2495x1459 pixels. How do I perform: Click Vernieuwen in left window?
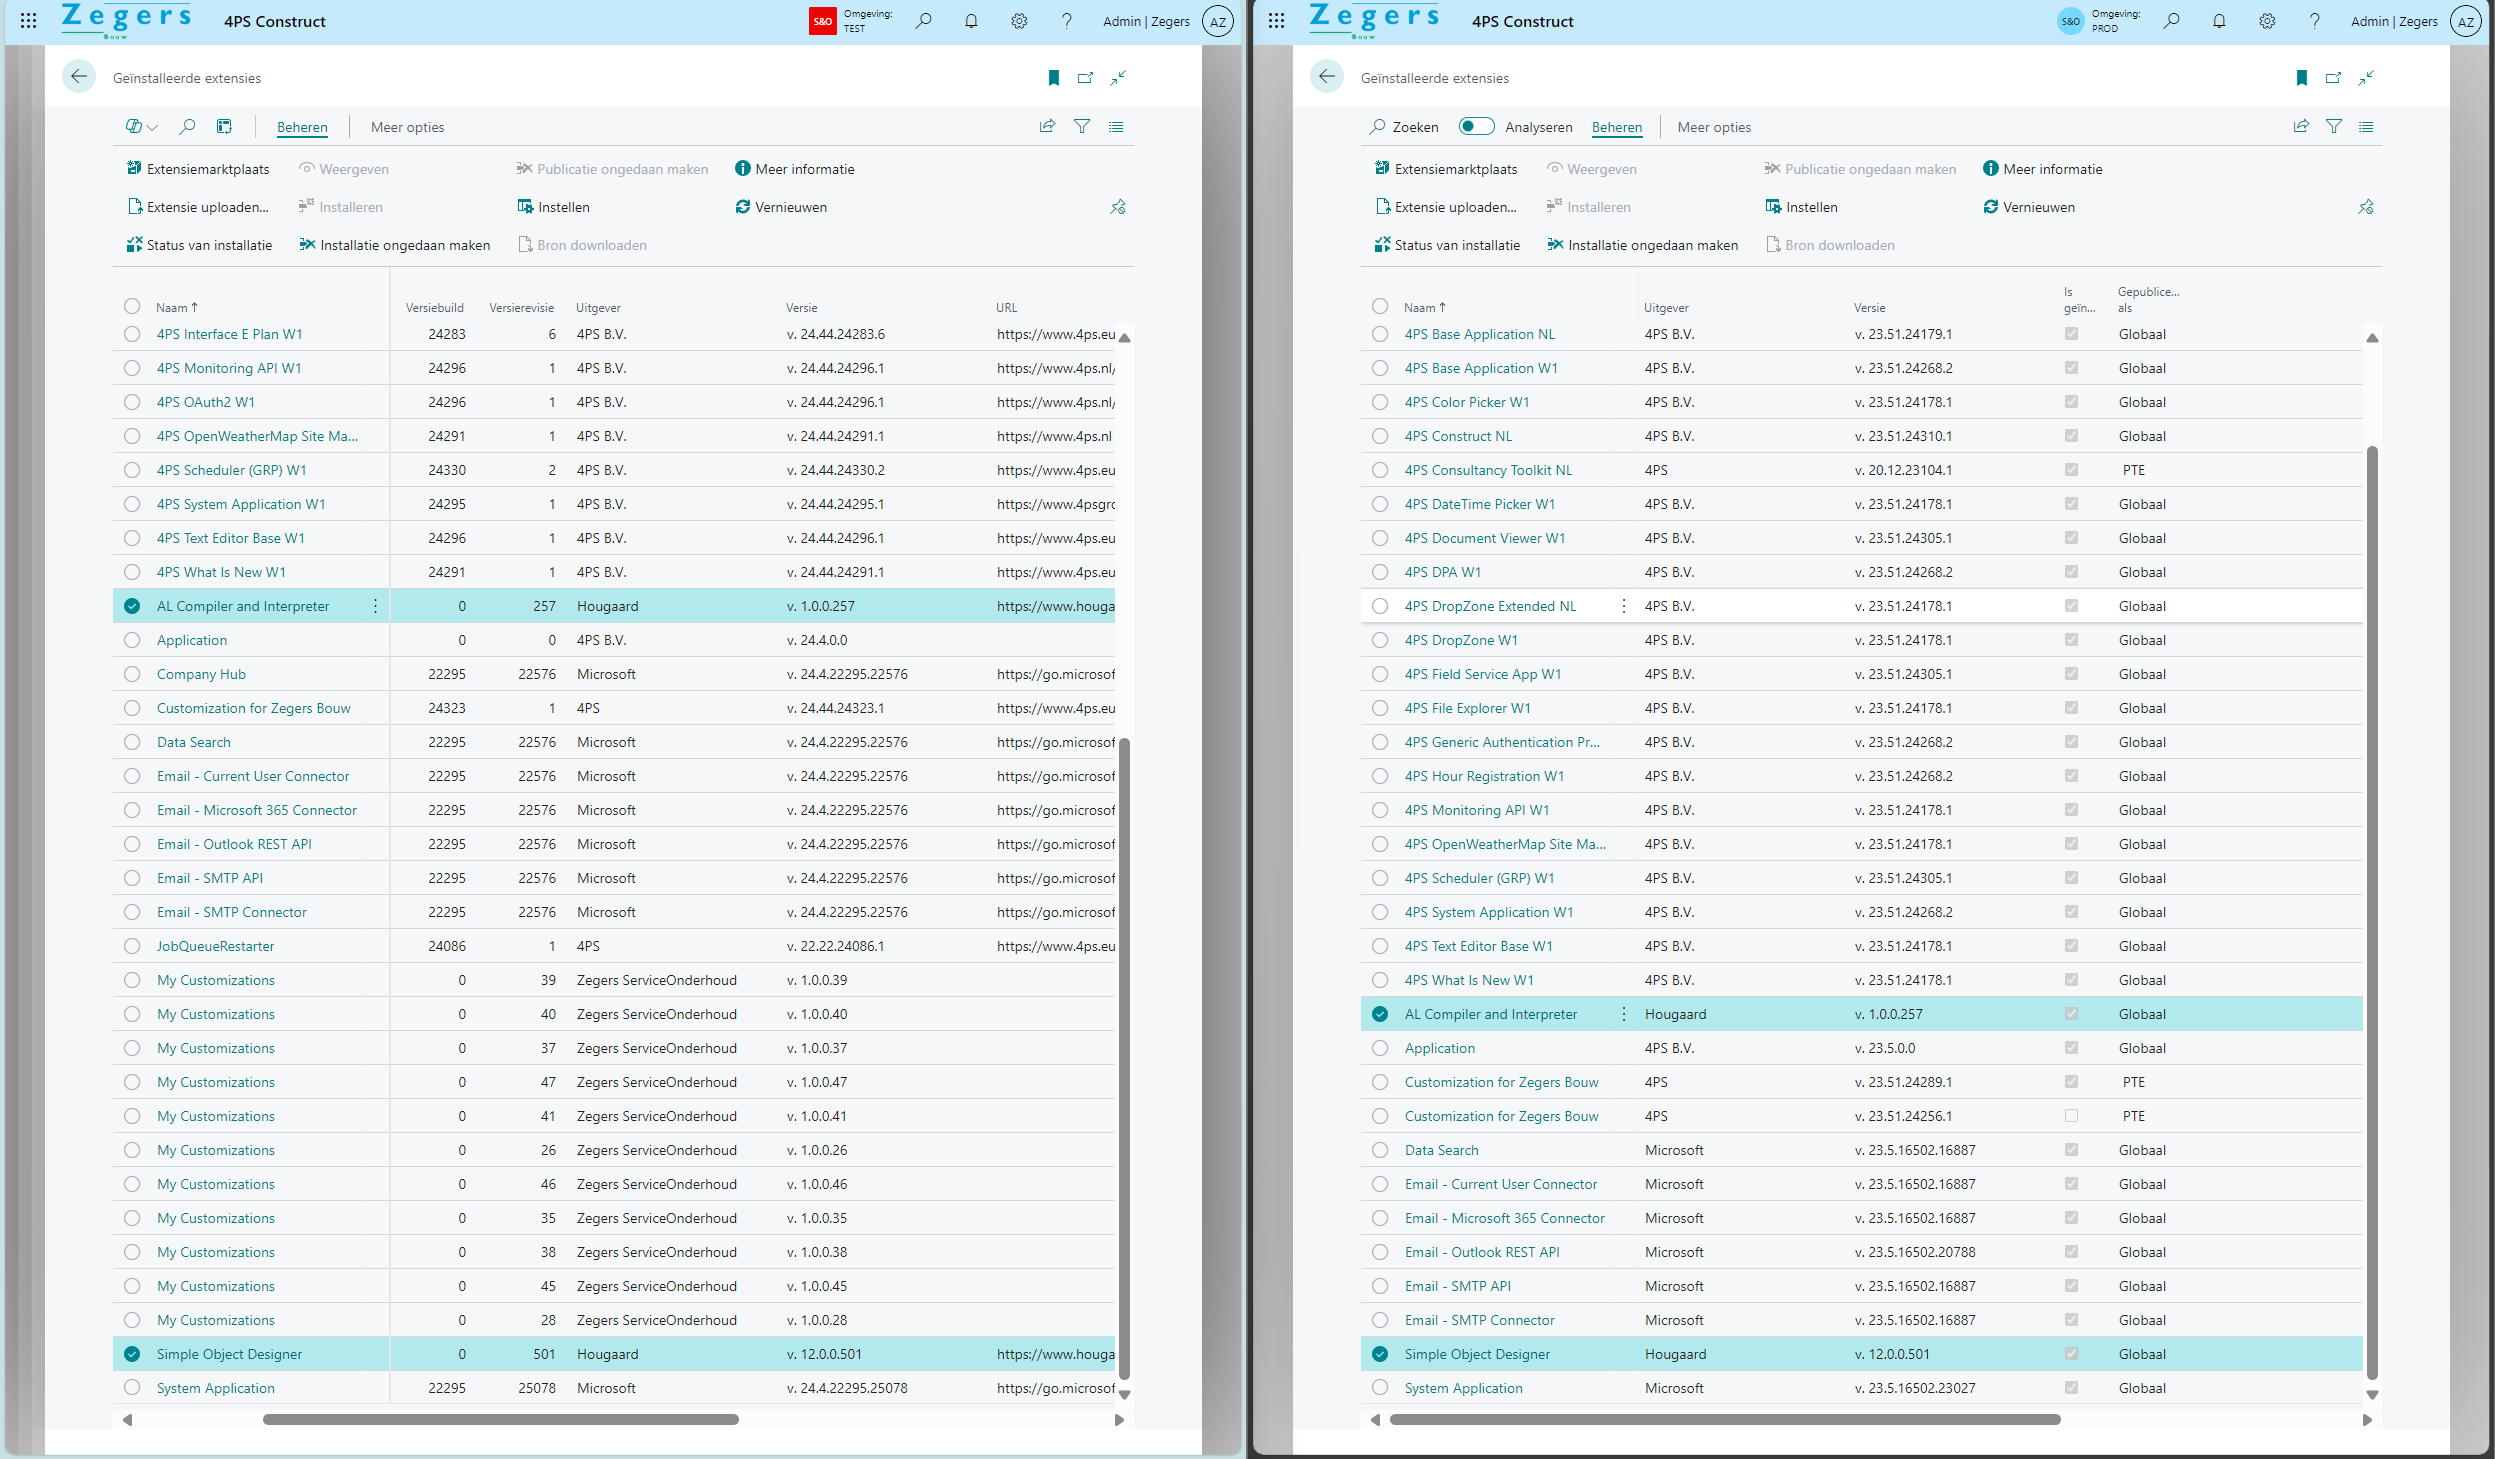pos(781,207)
